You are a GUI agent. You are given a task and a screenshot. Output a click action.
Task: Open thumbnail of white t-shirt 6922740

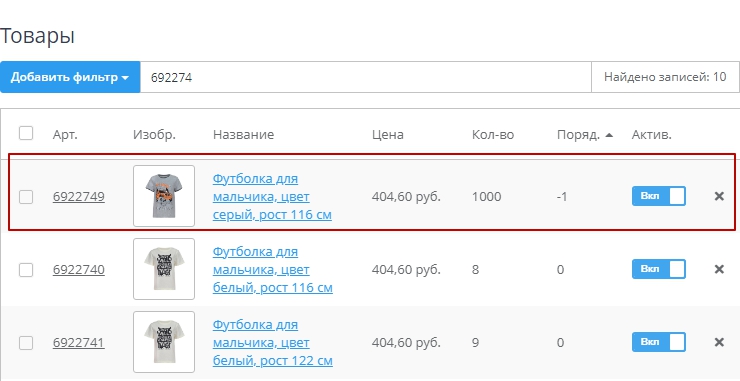click(x=164, y=269)
